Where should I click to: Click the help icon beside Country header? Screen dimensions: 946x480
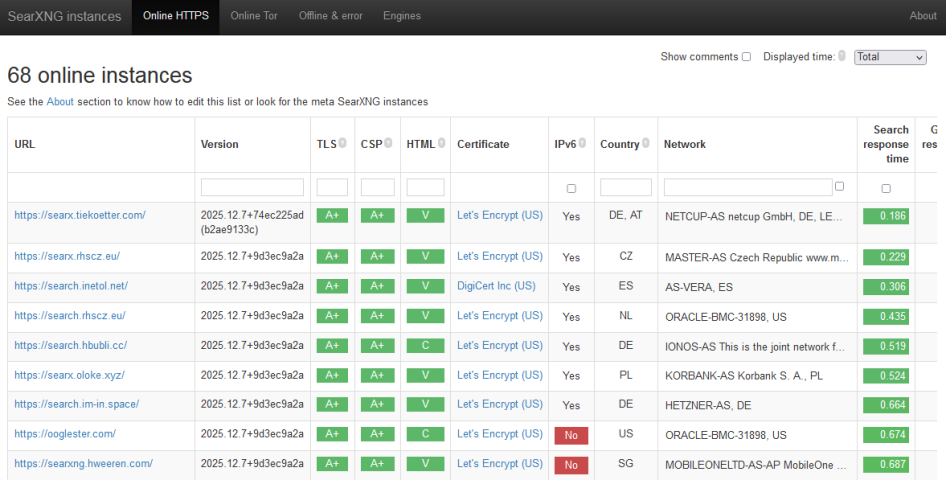[x=646, y=143]
